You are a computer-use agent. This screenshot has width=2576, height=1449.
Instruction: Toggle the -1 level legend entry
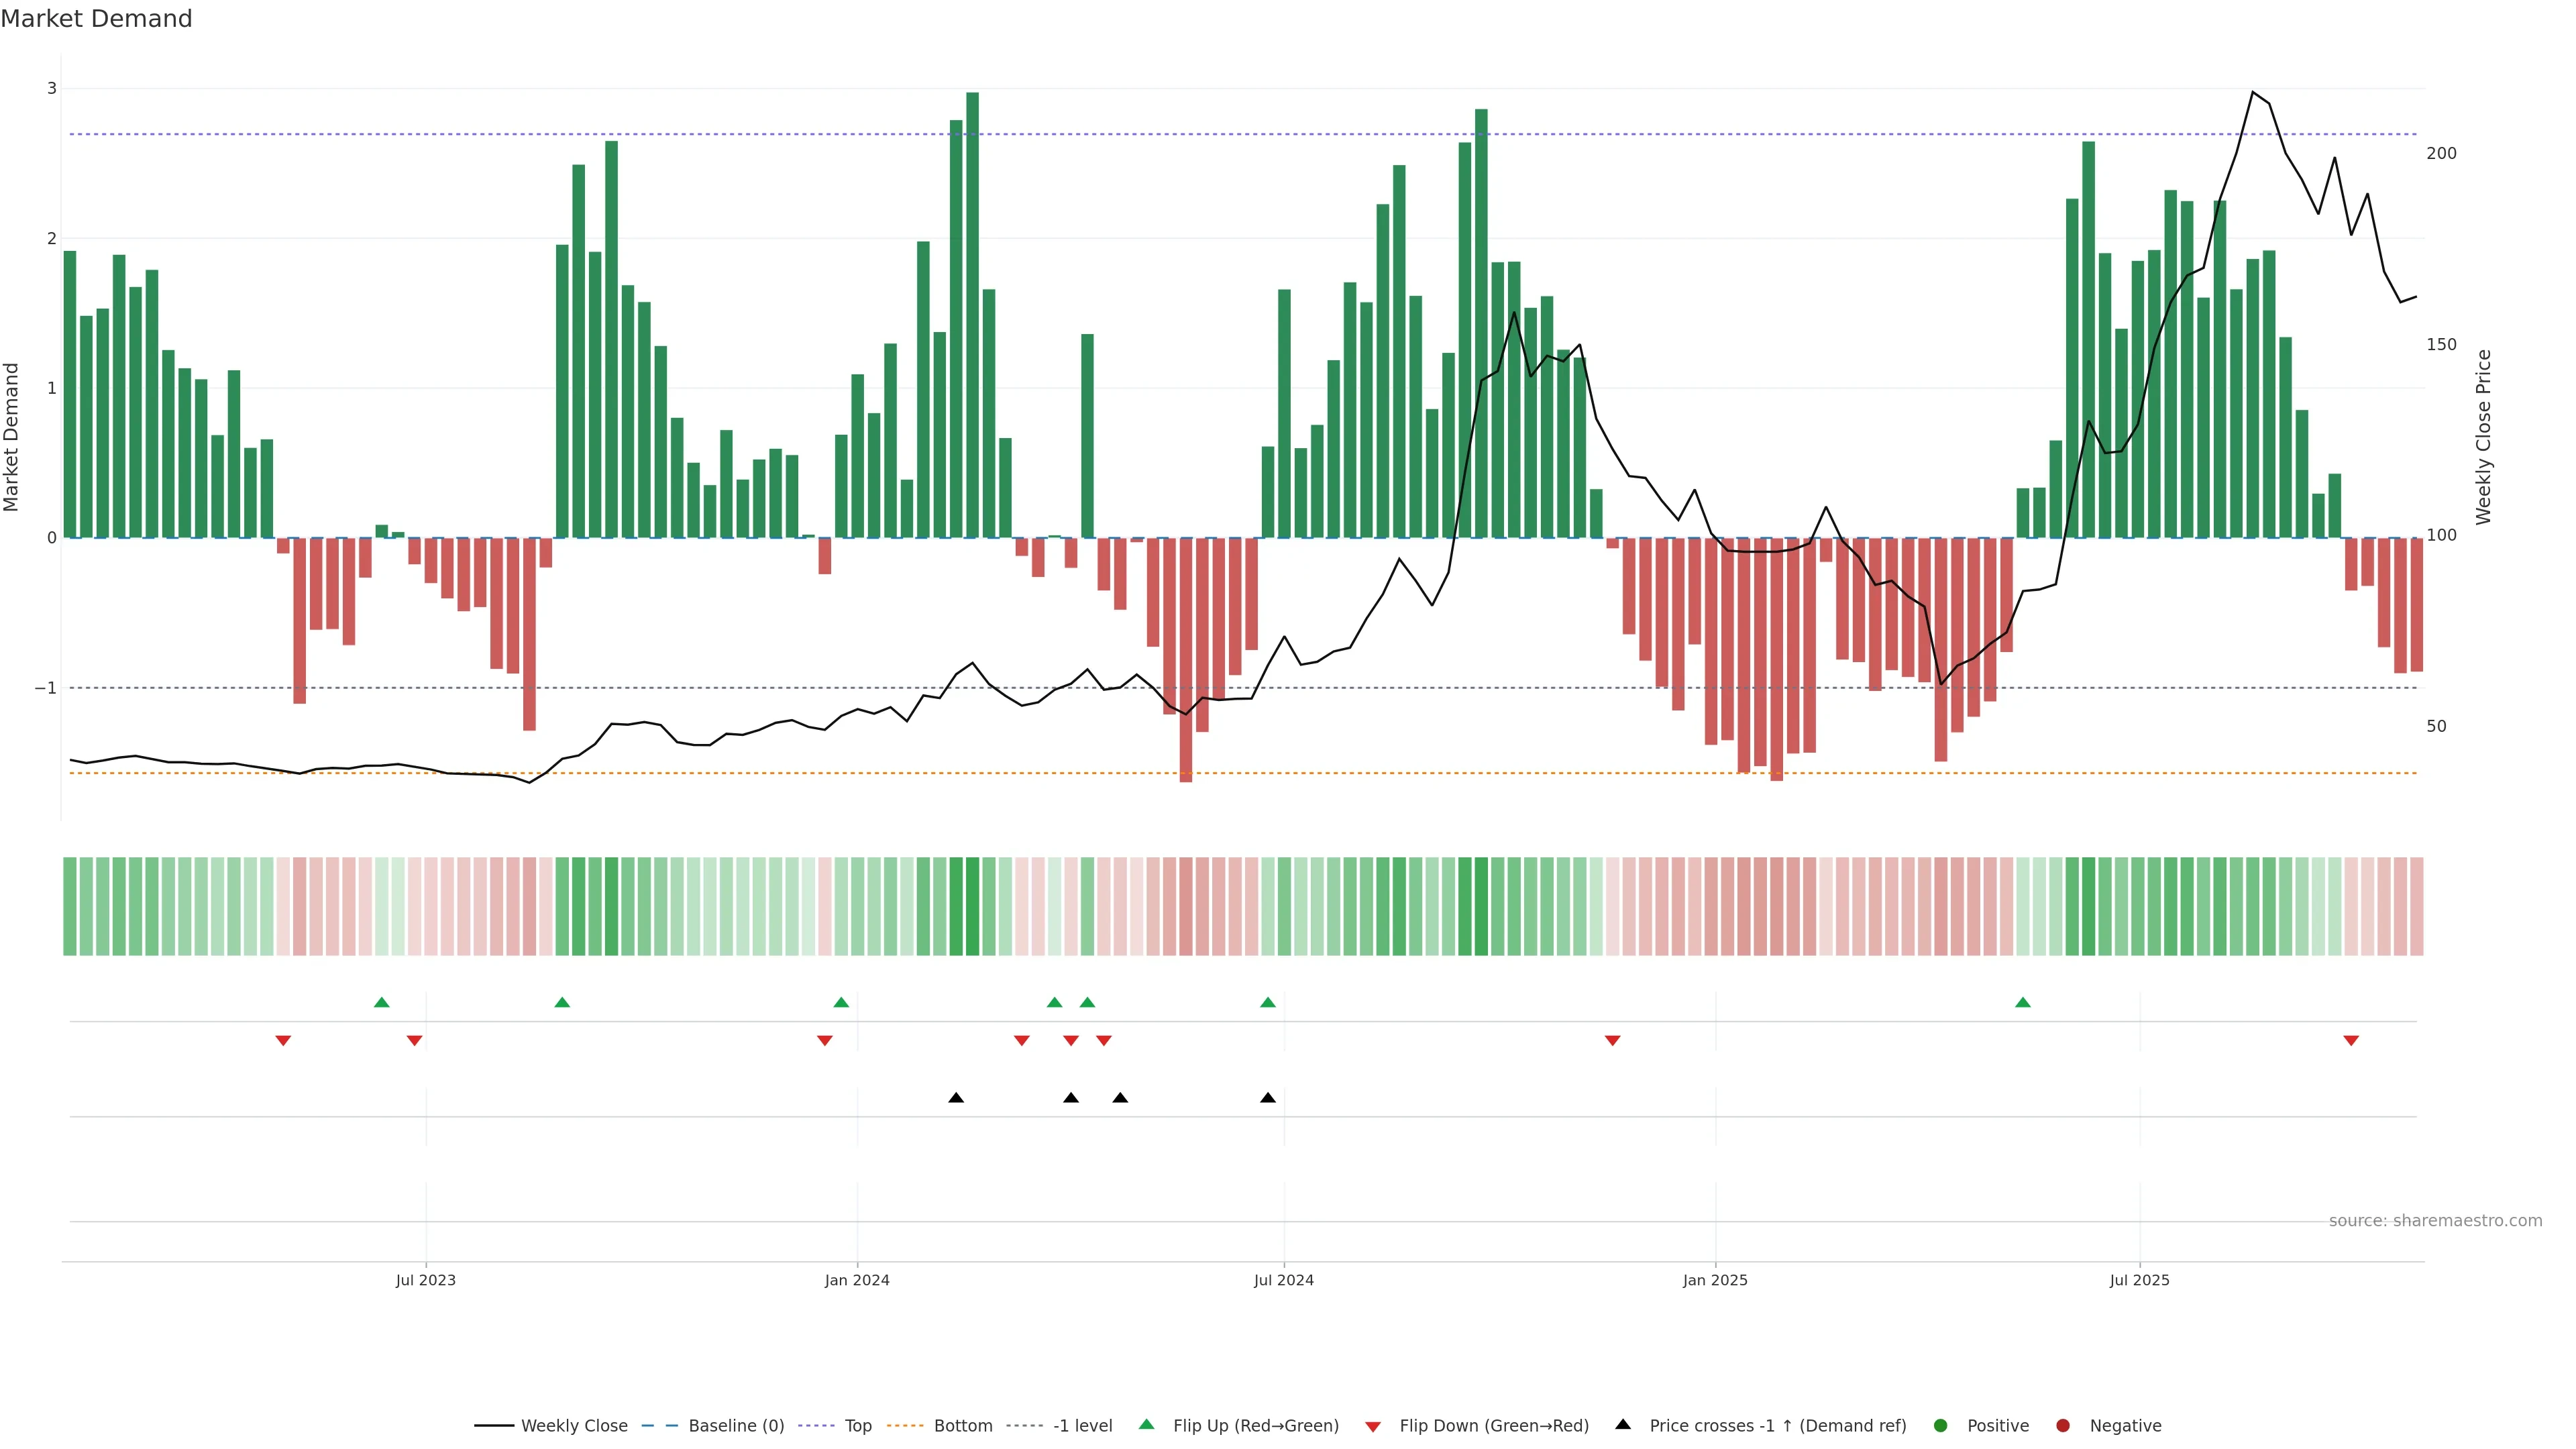click(x=1082, y=1425)
